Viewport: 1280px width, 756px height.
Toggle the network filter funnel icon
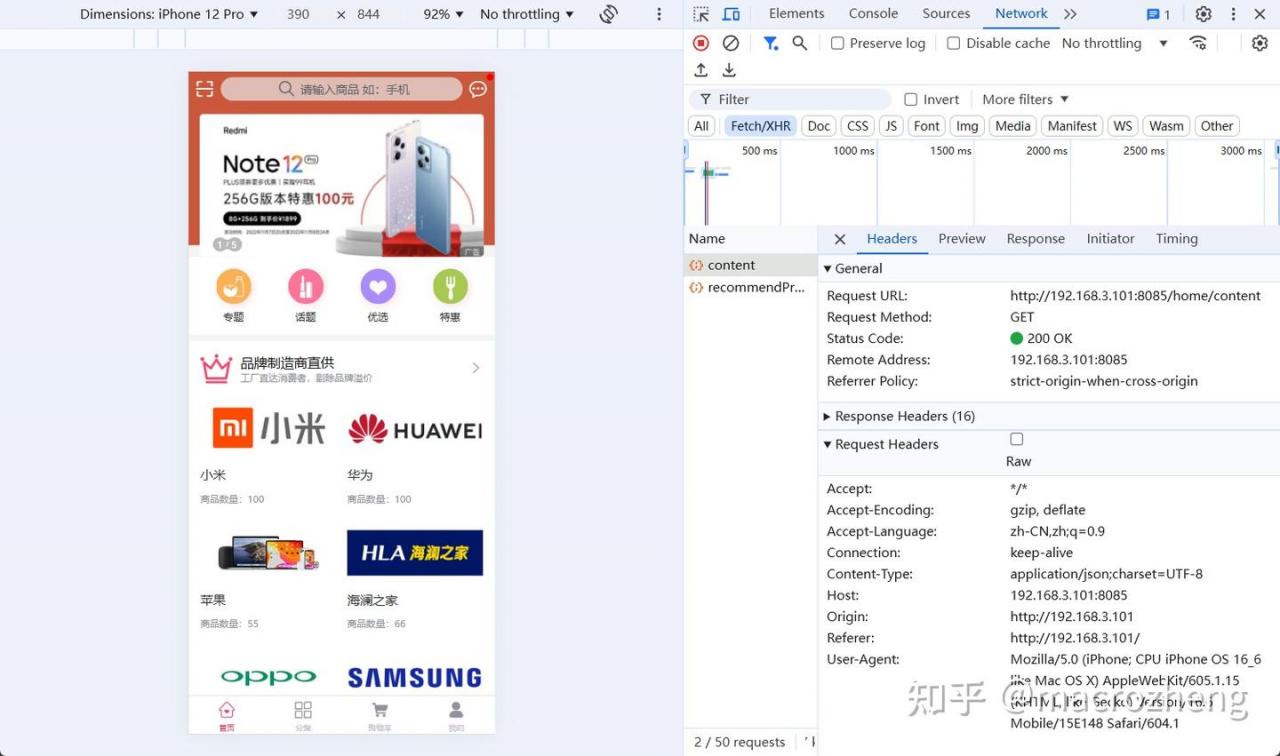coord(770,43)
